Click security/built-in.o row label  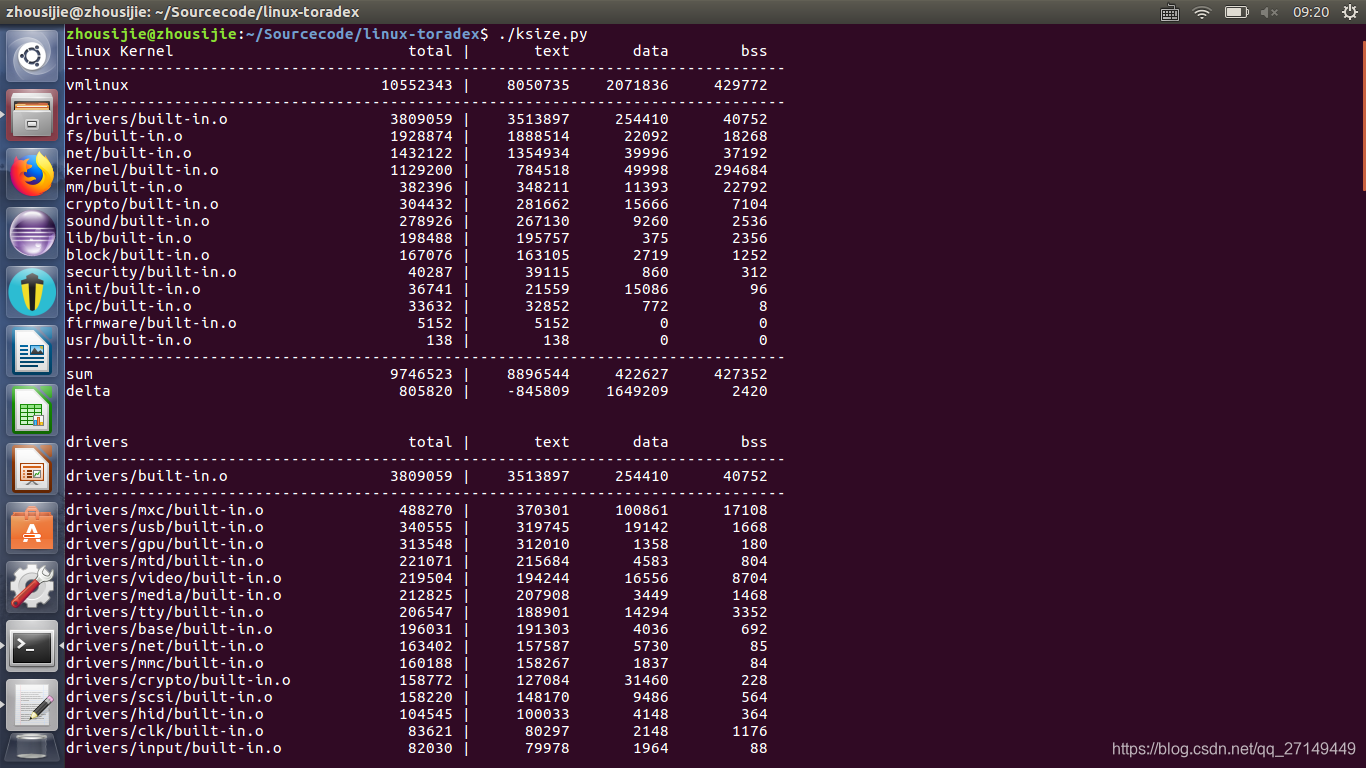pyautogui.click(x=151, y=272)
